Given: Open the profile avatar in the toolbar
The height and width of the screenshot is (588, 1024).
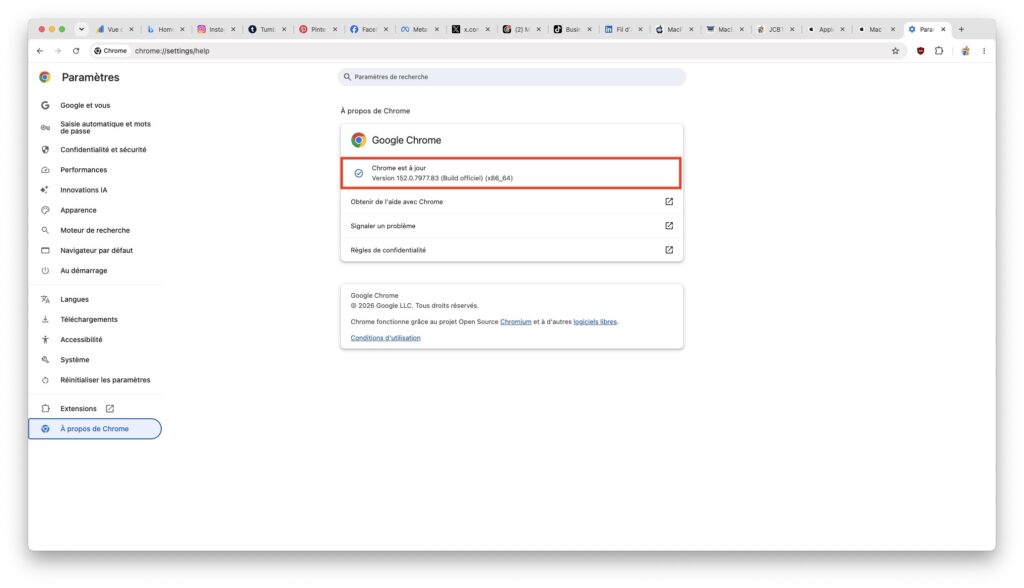Looking at the screenshot, I should pyautogui.click(x=965, y=51).
